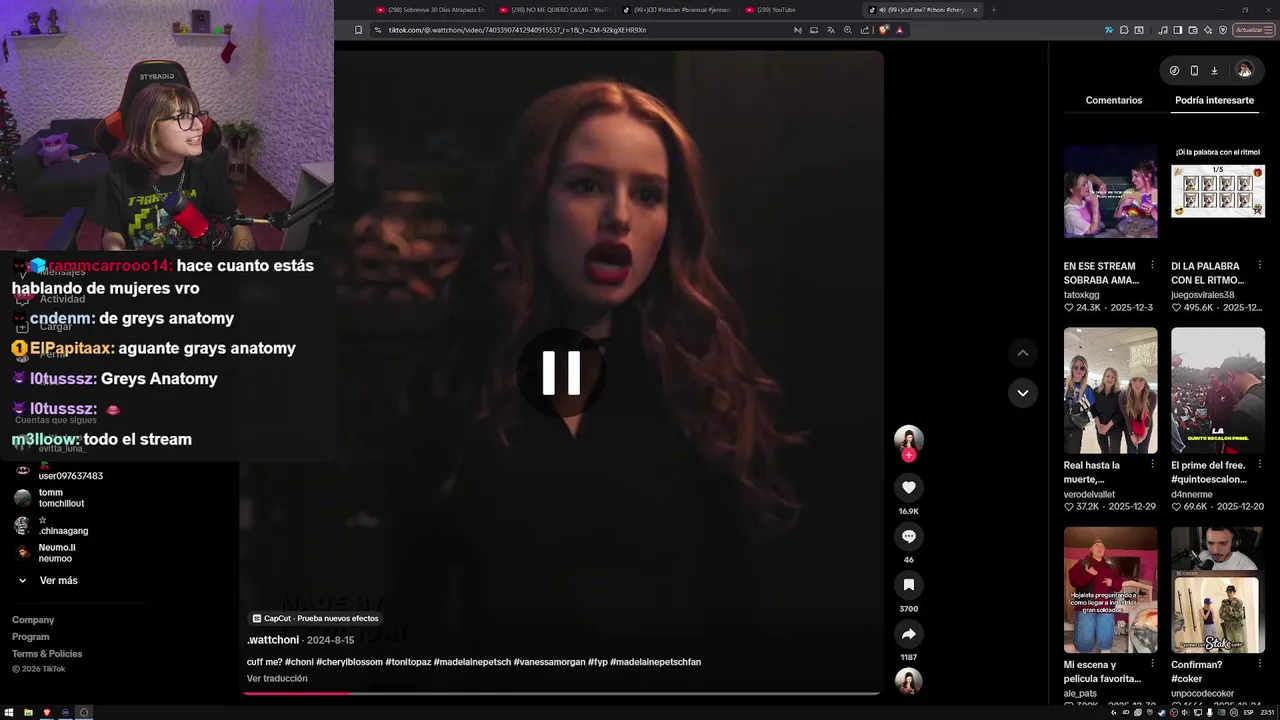Open more options for 'EN ESE STREAM' video
This screenshot has height=720, width=1280.
click(1152, 265)
